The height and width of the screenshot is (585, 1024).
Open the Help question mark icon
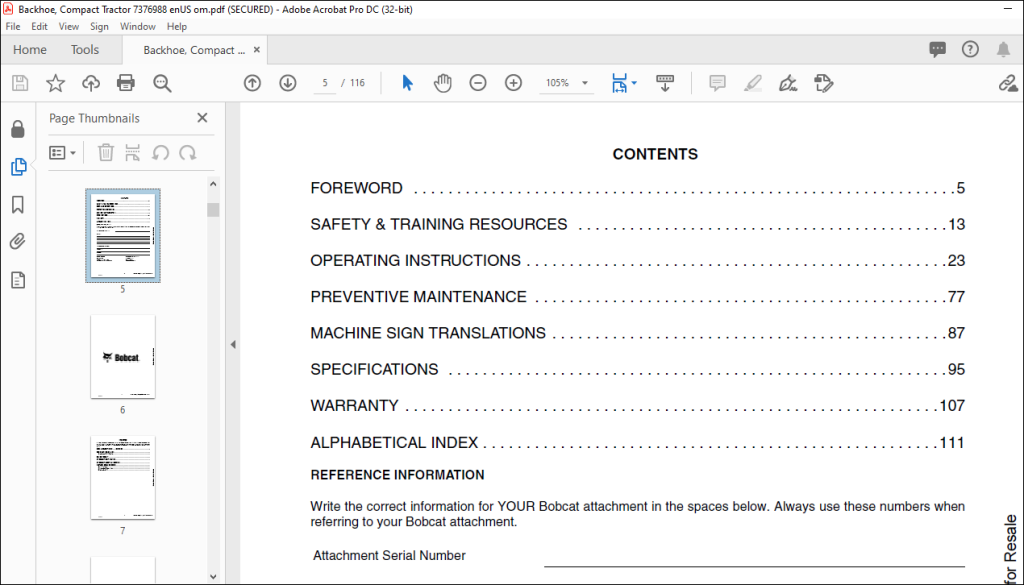(970, 50)
